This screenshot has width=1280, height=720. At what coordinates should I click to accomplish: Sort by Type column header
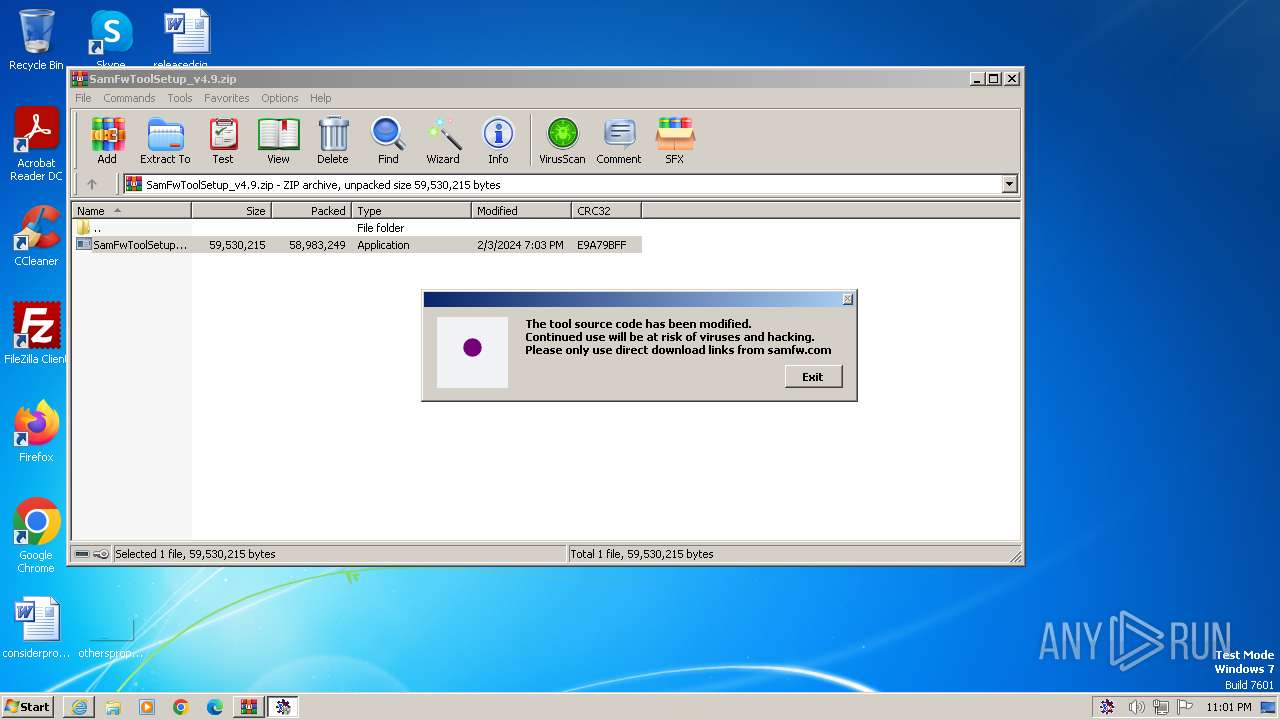click(x=411, y=211)
